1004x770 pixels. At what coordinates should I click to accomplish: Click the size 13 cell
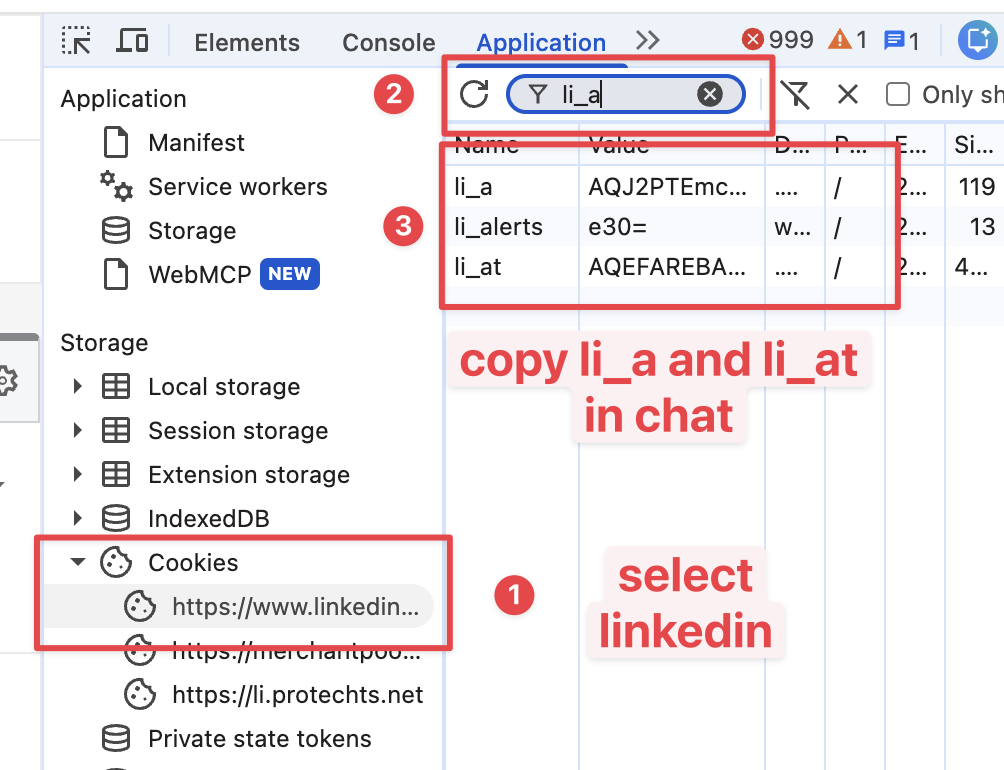(982, 227)
